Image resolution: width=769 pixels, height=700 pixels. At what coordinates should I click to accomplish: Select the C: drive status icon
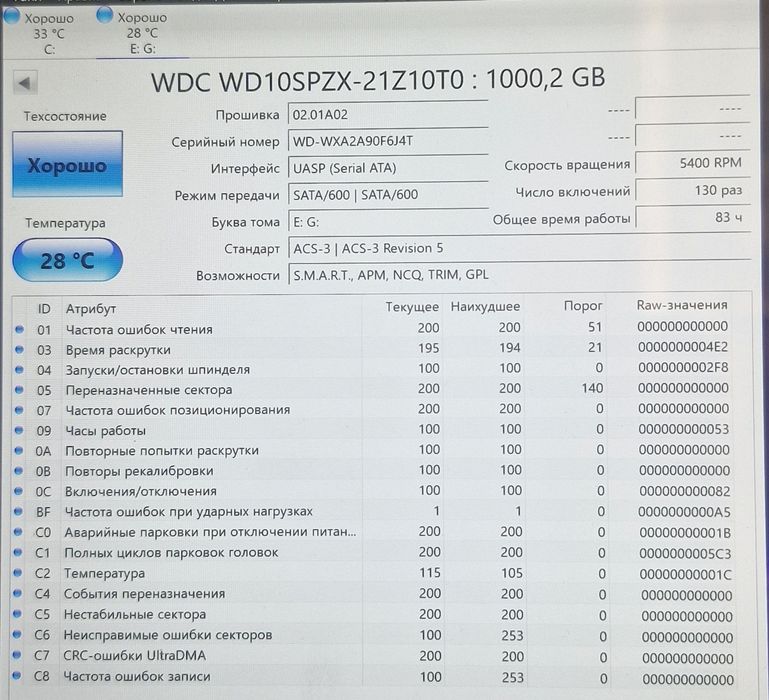coord(11,17)
